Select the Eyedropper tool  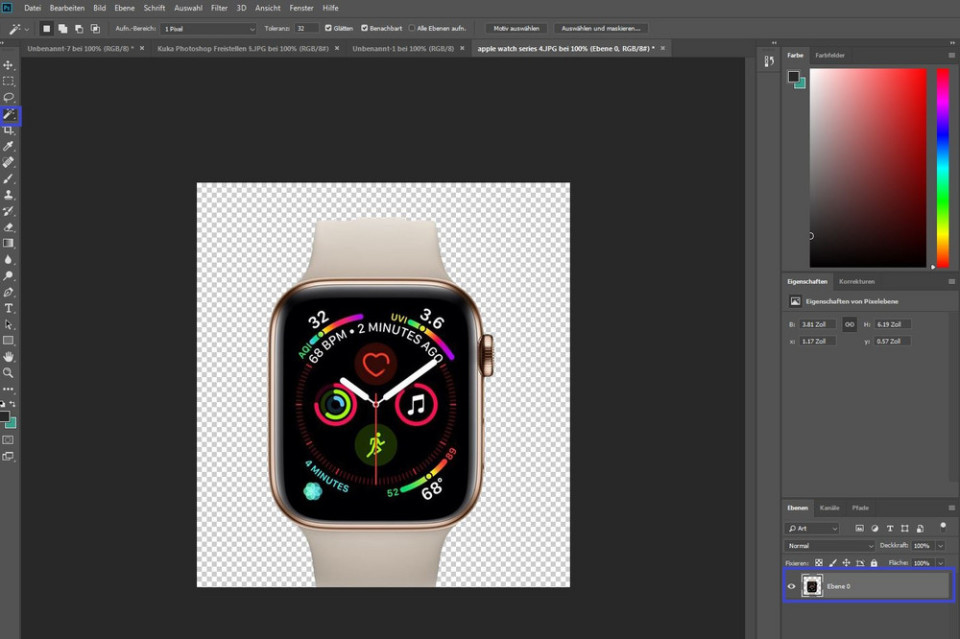(9, 146)
